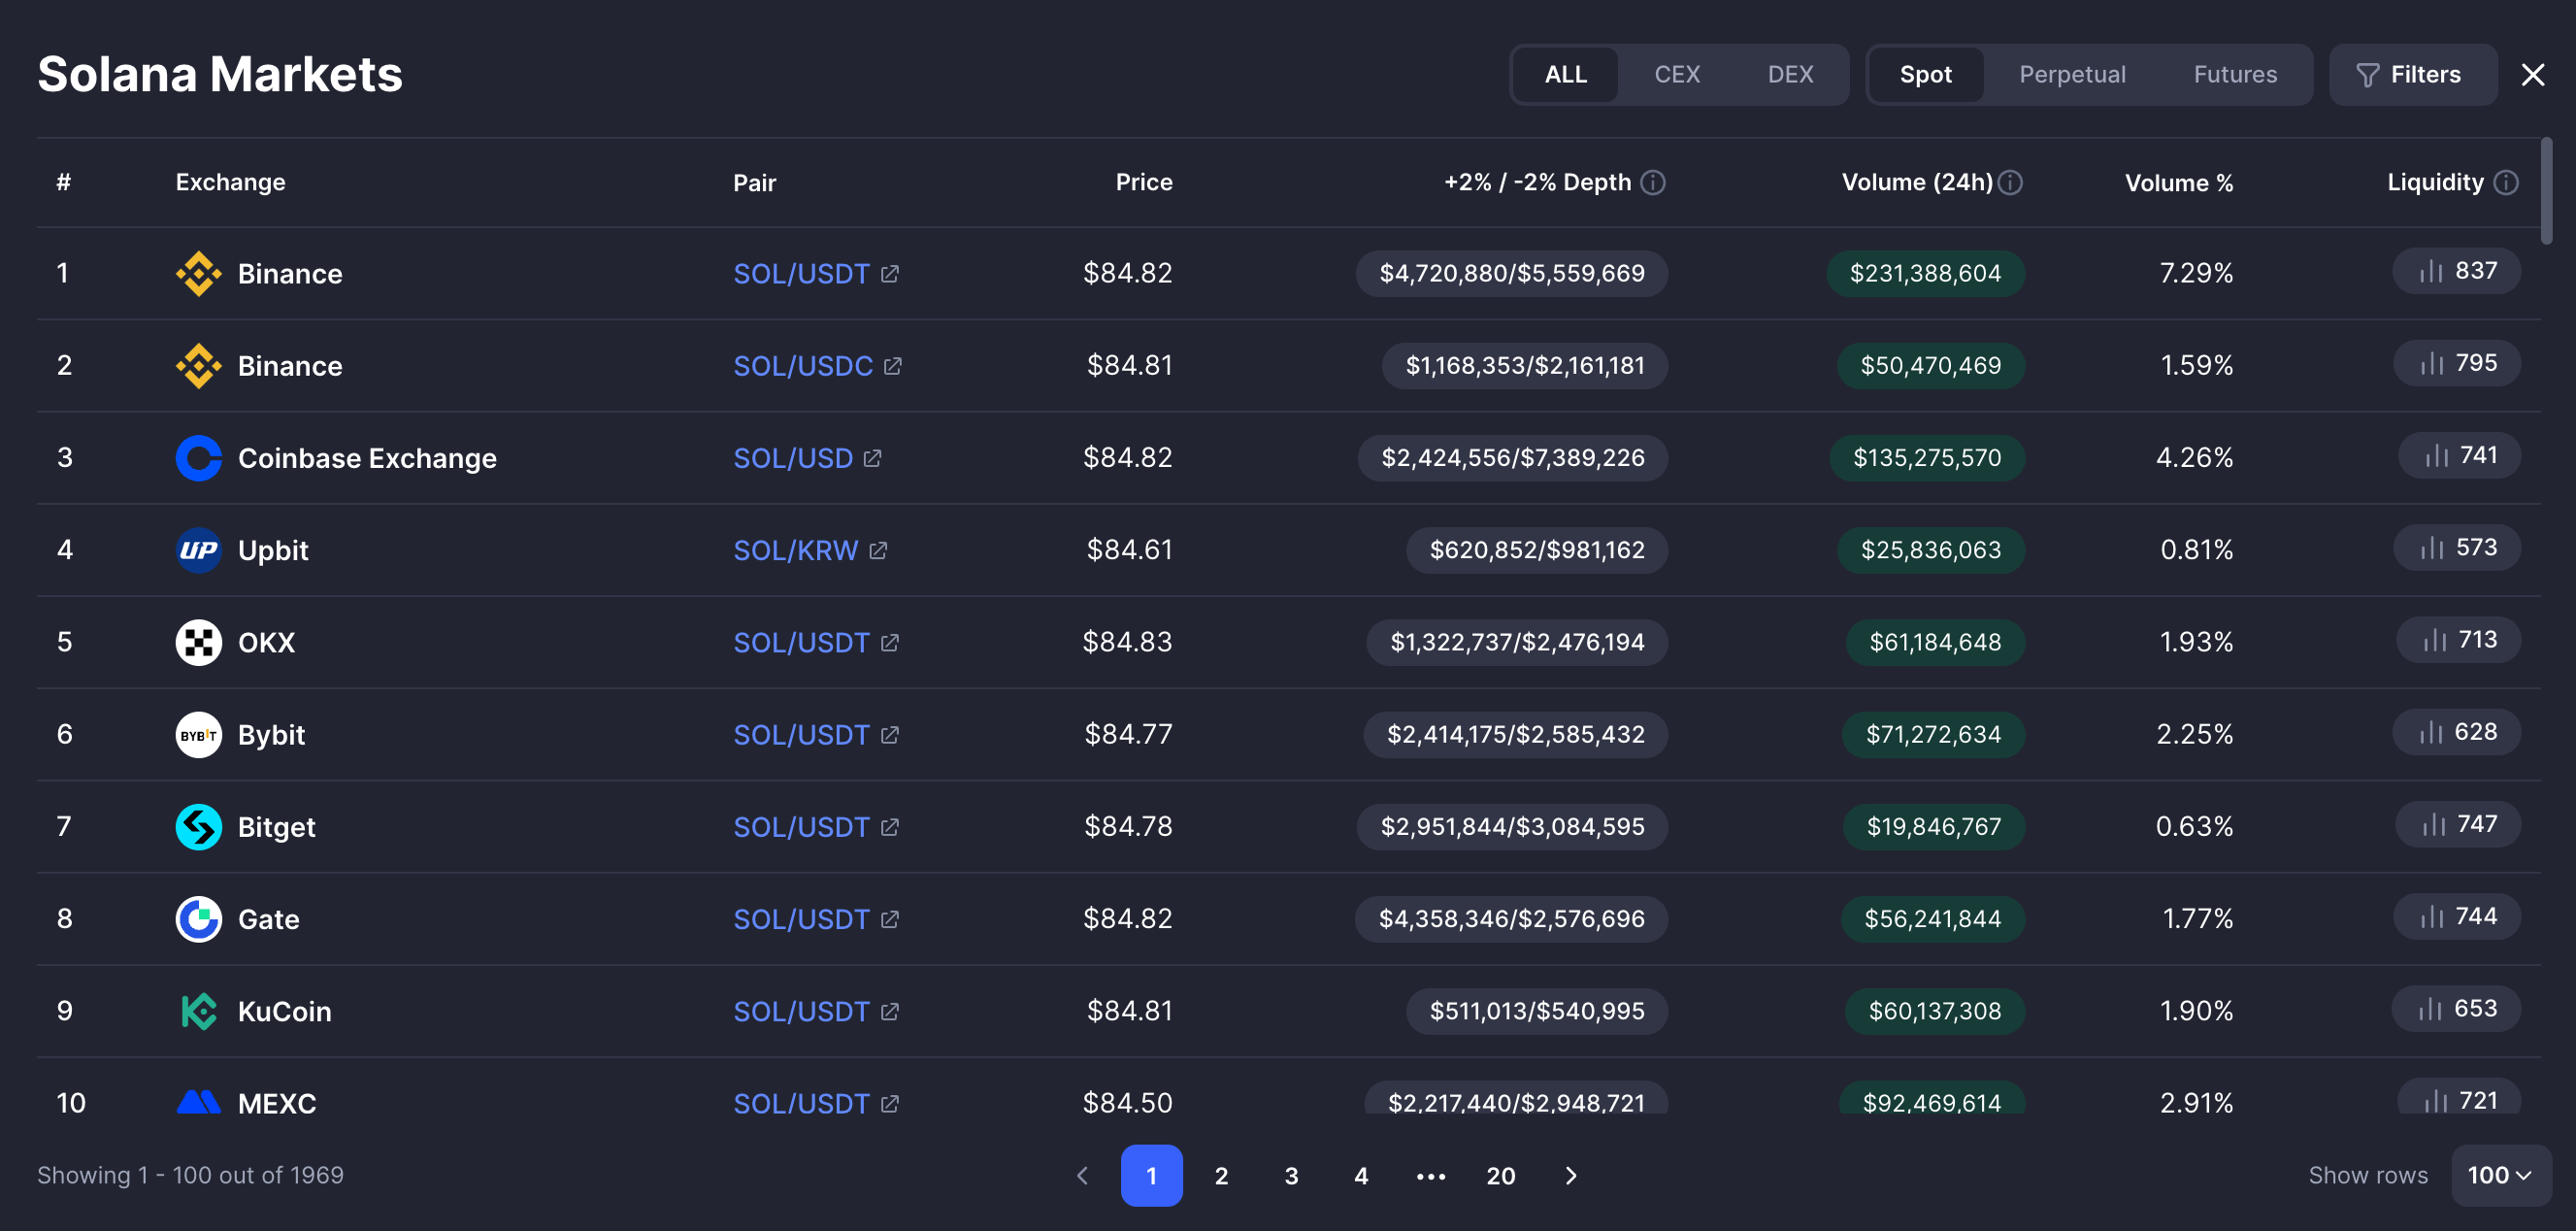This screenshot has width=2576, height=1231.
Task: Click the Liquidity column info icon
Action: [x=2505, y=182]
